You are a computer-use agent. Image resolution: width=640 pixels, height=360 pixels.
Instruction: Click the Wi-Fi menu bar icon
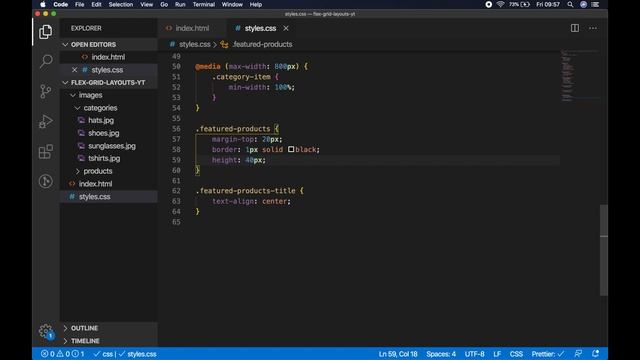click(500, 4)
